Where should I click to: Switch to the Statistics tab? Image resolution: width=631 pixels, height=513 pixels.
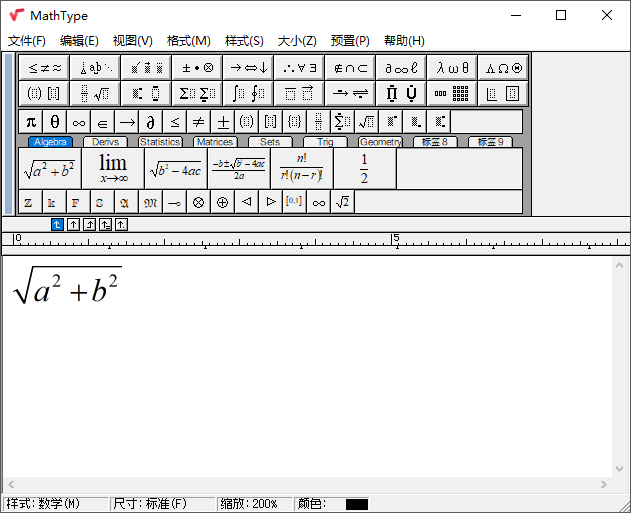pos(160,142)
